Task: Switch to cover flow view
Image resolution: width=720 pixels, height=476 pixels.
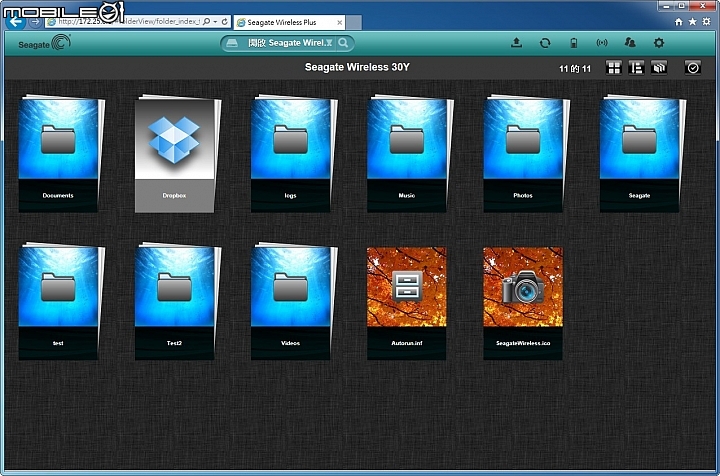Action: click(658, 68)
